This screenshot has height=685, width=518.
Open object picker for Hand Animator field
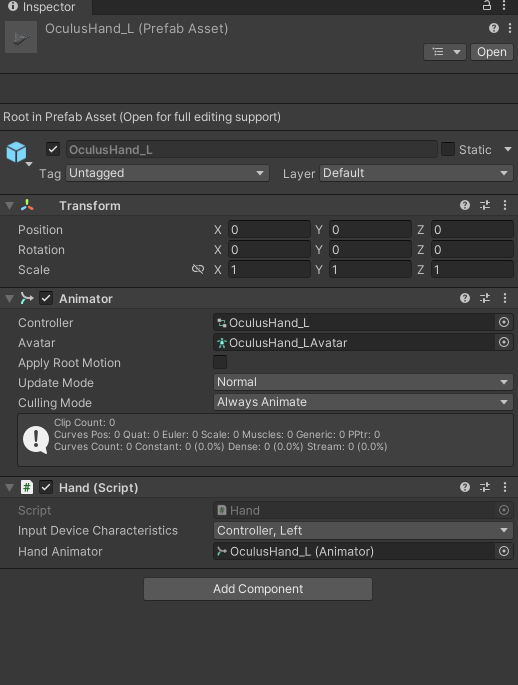504,551
